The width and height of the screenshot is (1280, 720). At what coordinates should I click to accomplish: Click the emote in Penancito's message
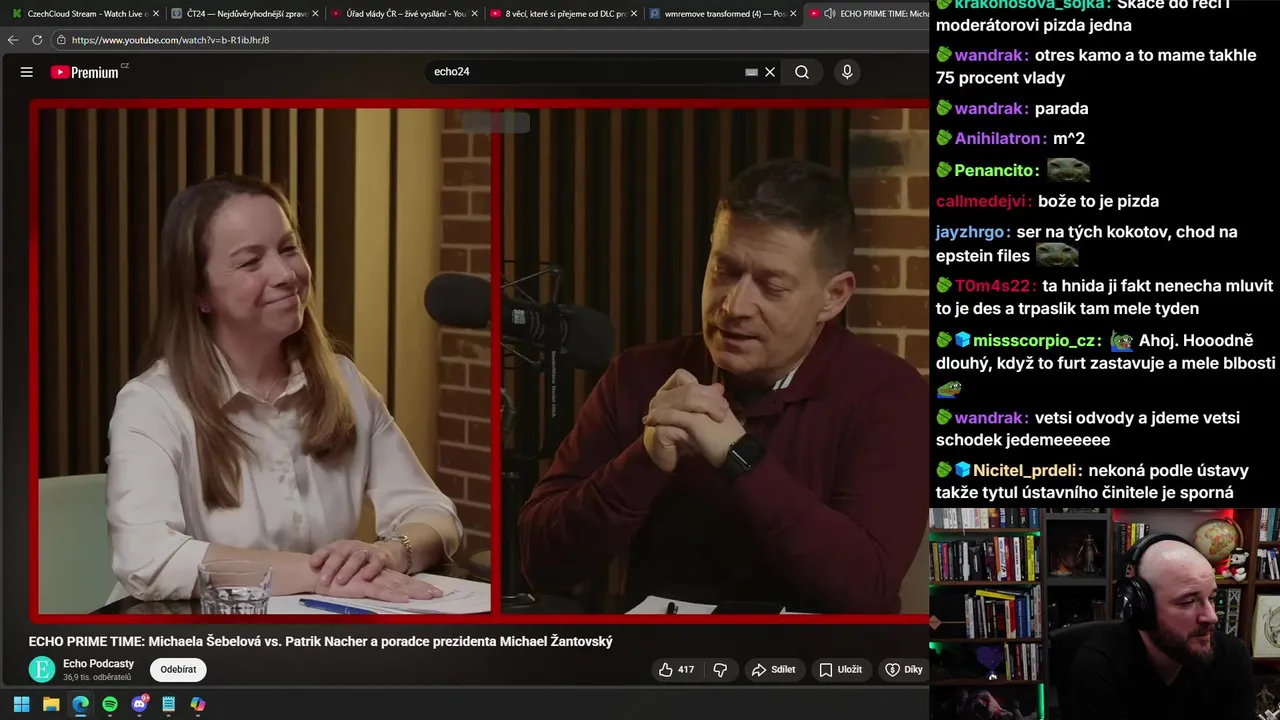click(1068, 170)
